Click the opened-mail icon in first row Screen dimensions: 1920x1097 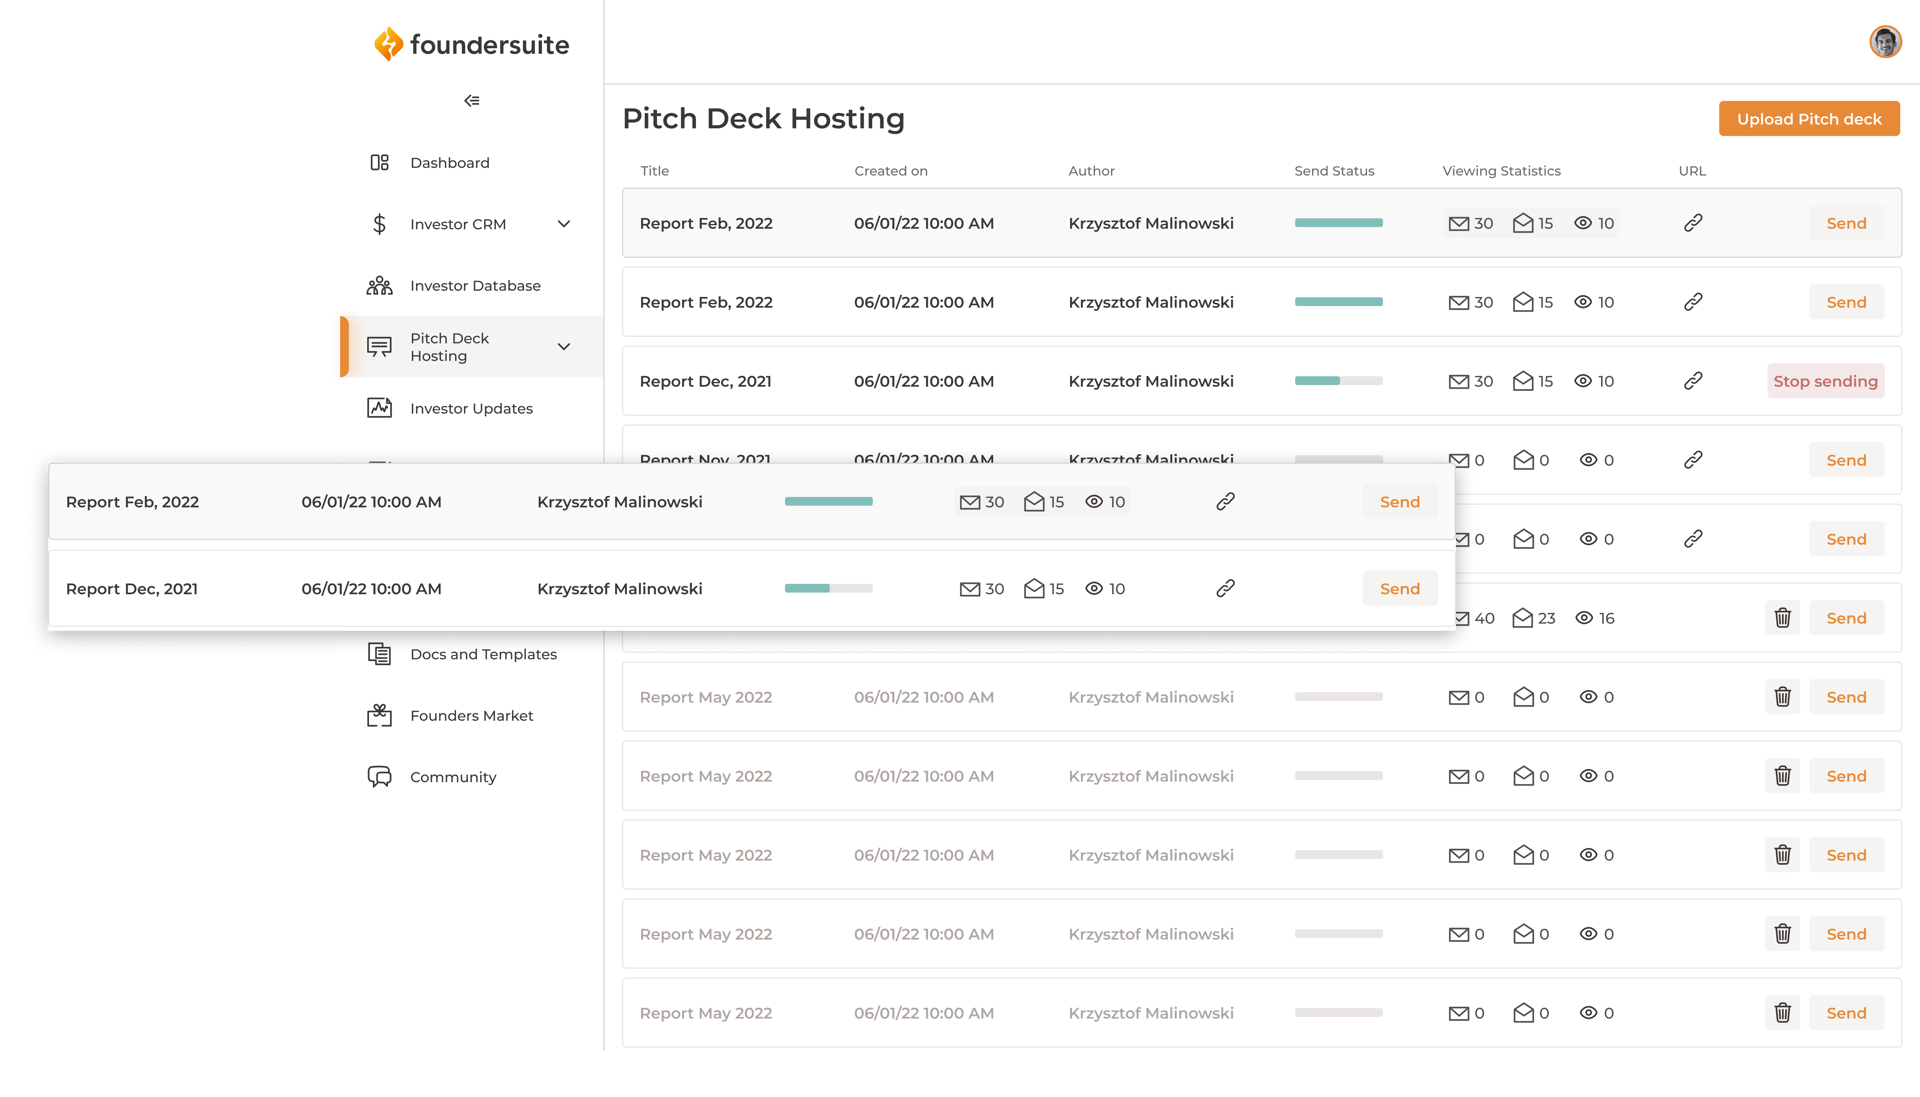click(1523, 223)
